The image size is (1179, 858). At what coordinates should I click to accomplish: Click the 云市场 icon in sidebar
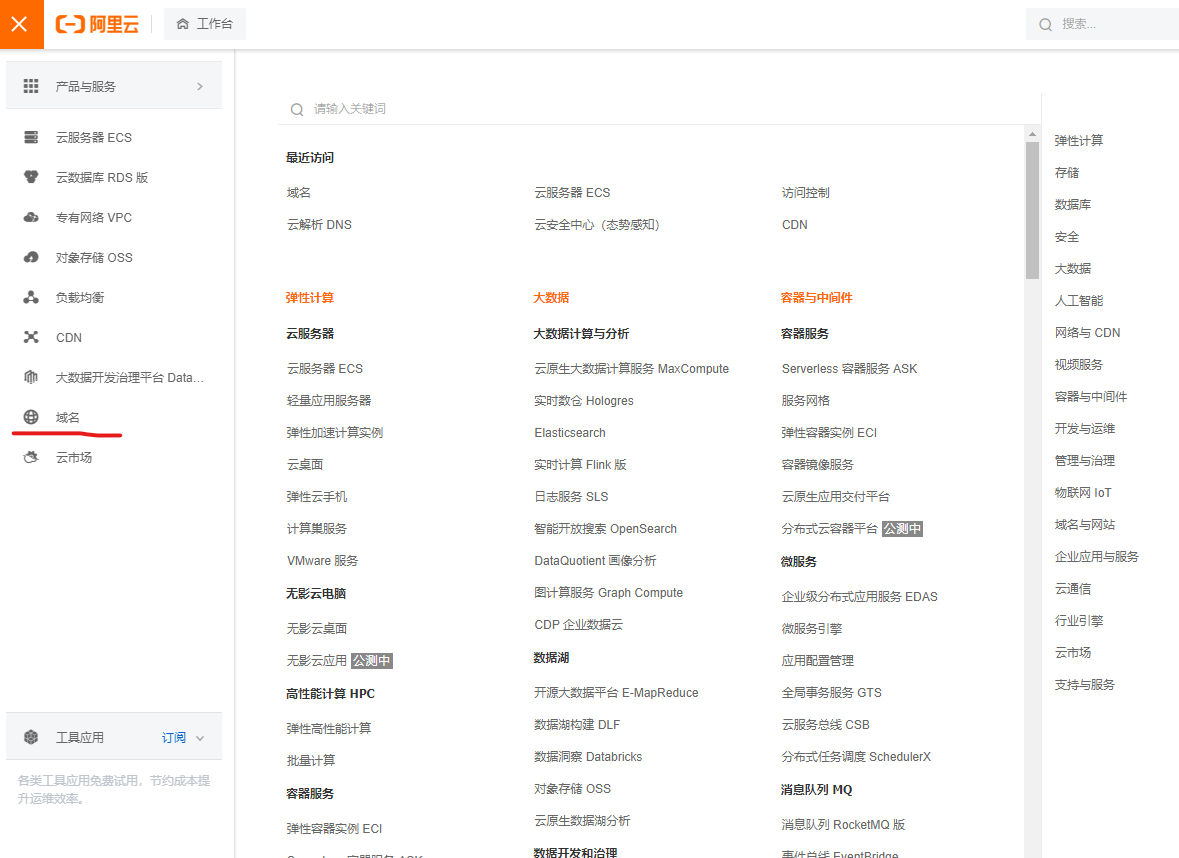31,457
